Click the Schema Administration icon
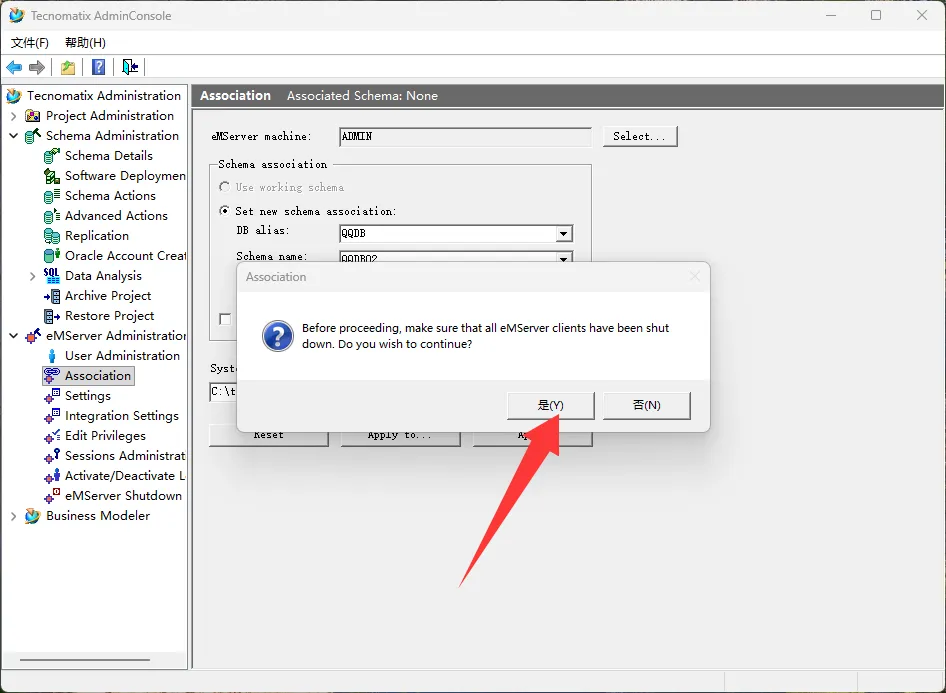The width and height of the screenshot is (946, 693). (x=33, y=136)
